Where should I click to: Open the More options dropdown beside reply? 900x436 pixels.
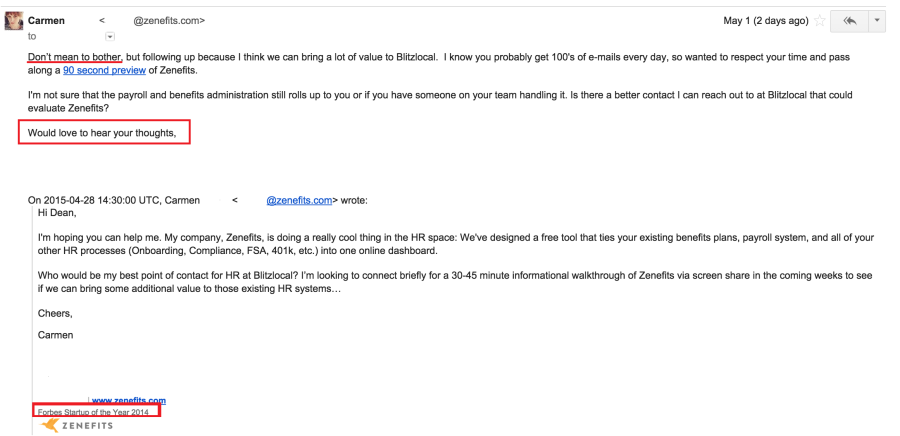[x=879, y=21]
